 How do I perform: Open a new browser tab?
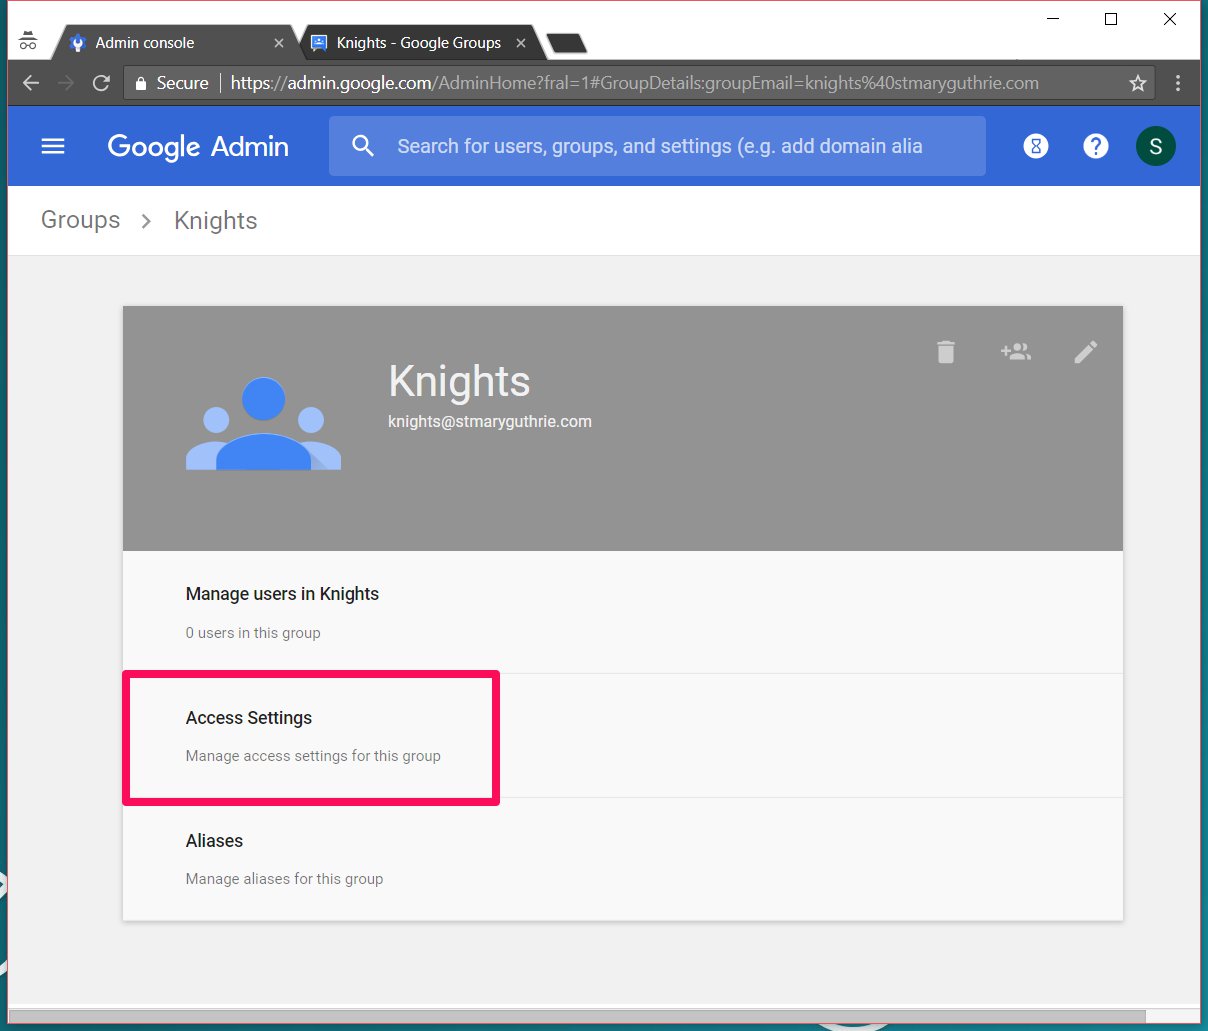566,43
